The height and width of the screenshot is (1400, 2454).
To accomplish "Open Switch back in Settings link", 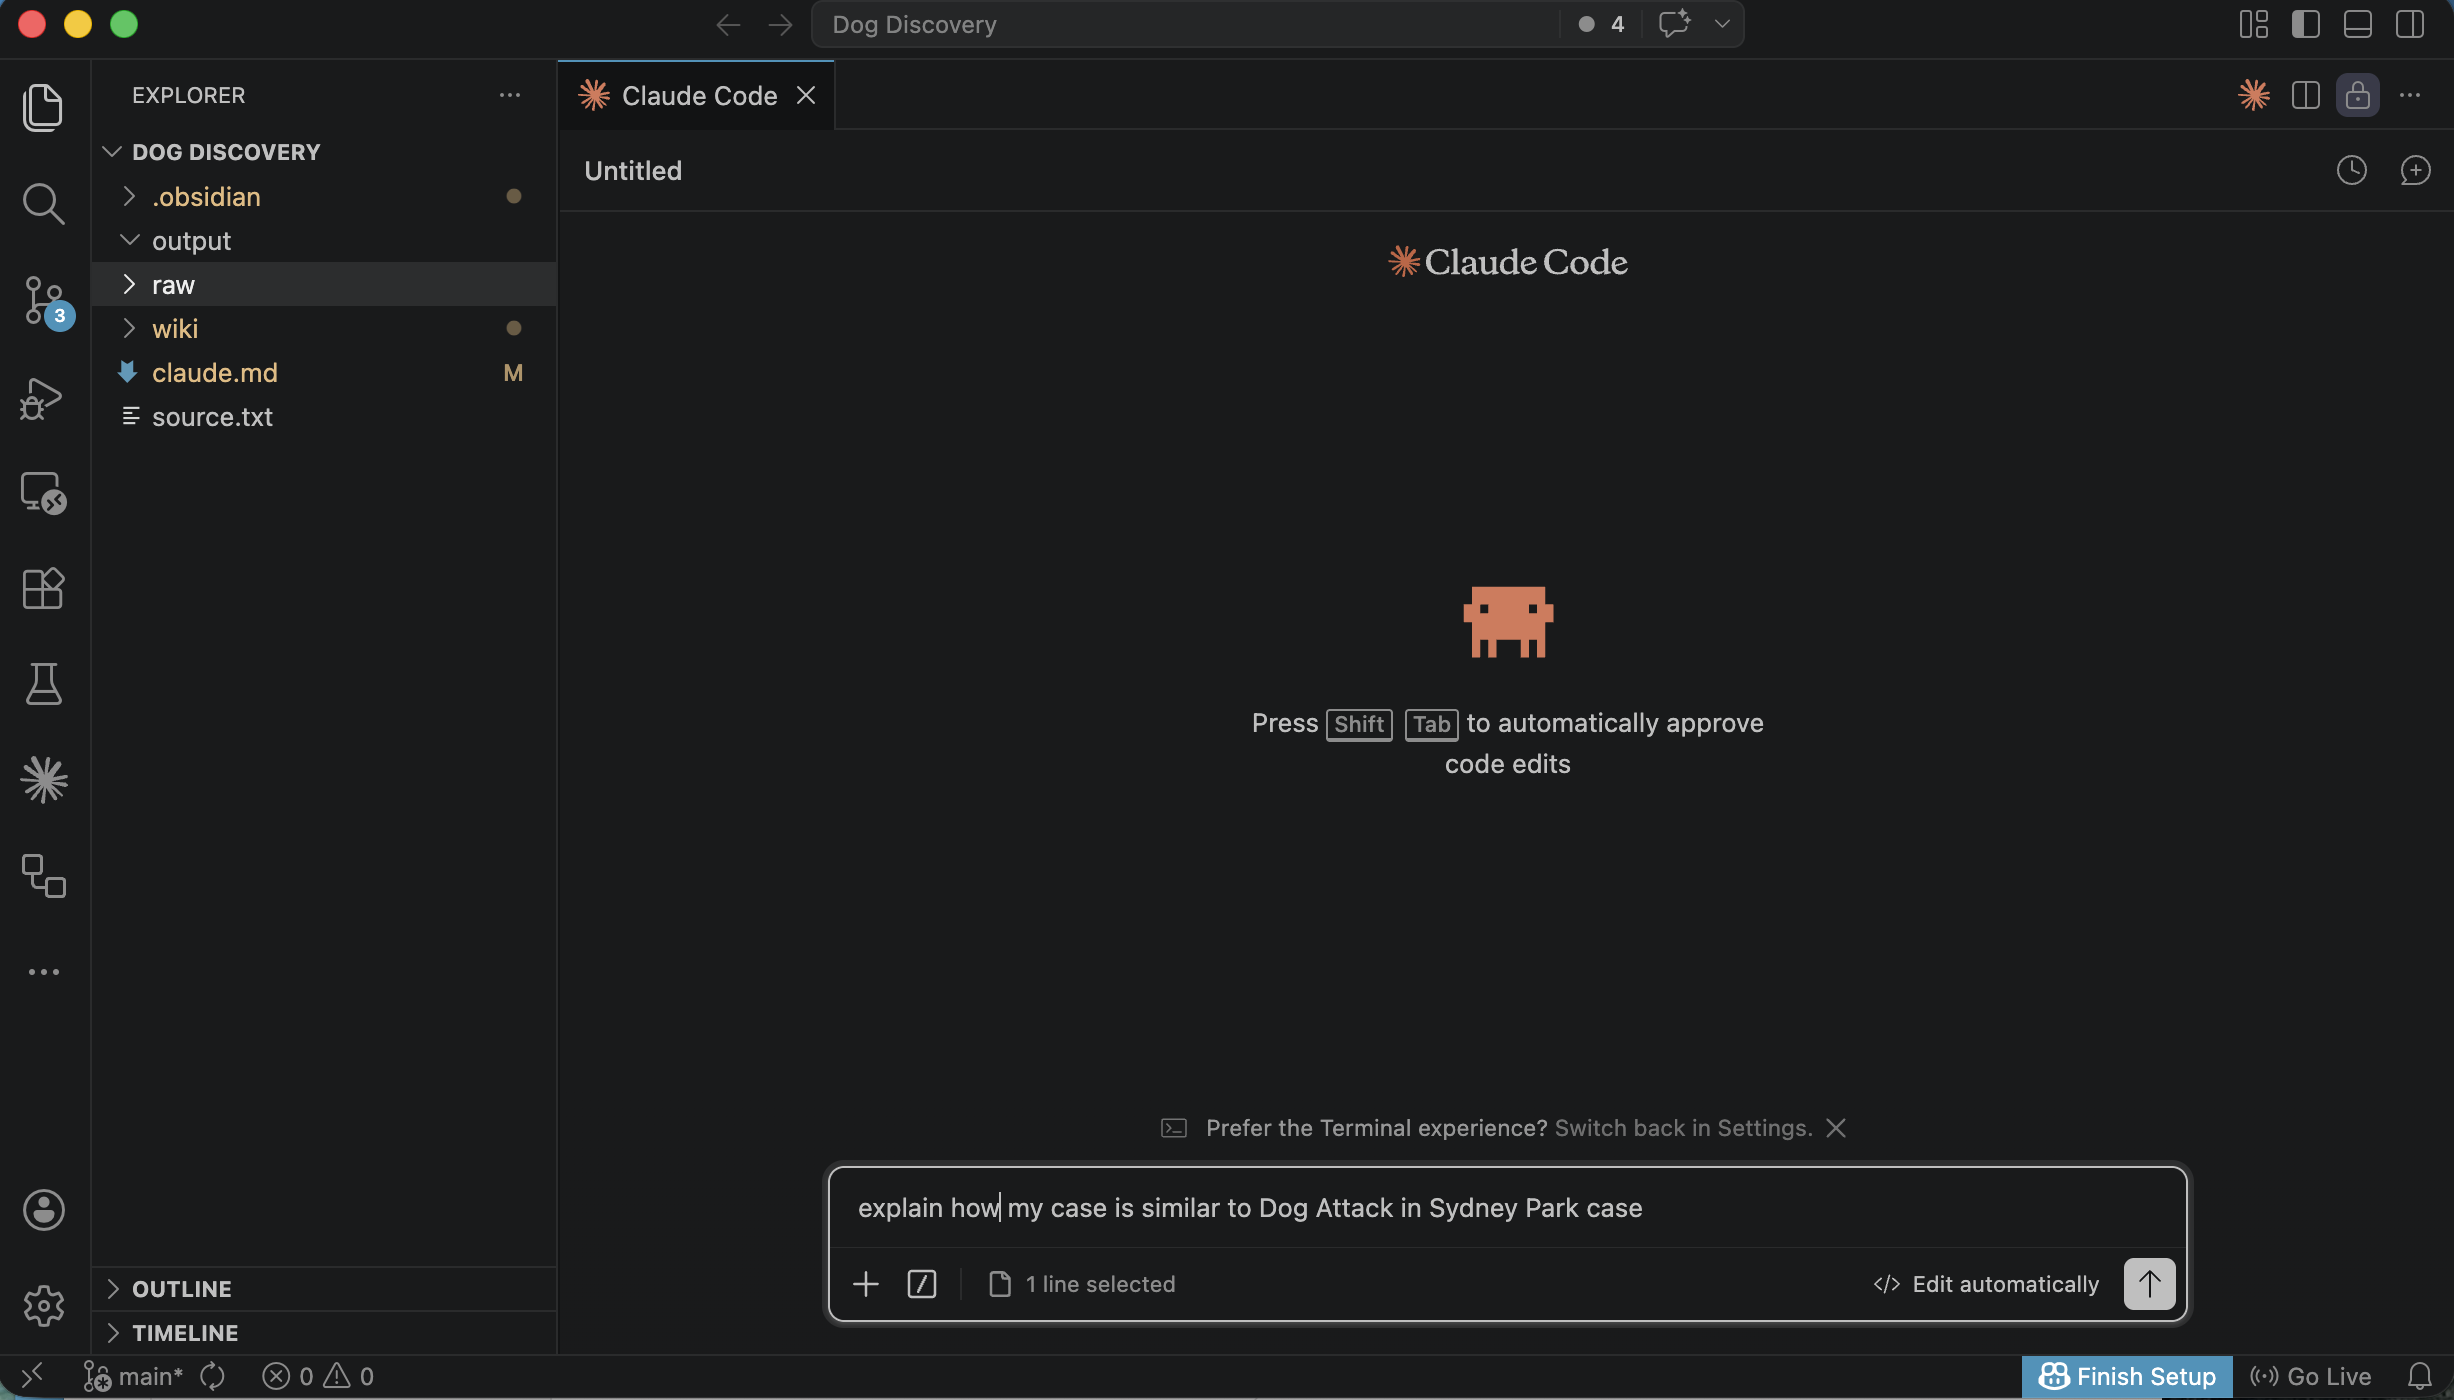I will pyautogui.click(x=1684, y=1128).
